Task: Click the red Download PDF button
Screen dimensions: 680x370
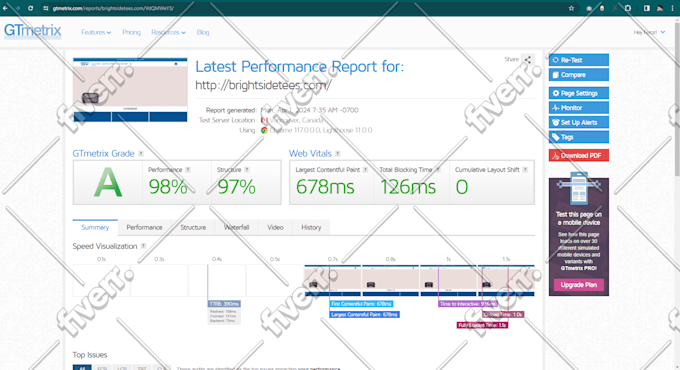Action: coord(579,155)
